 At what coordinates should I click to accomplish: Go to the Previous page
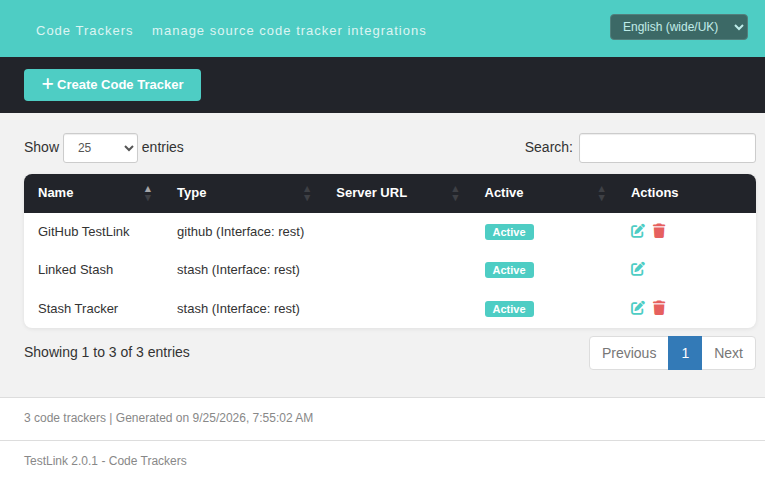[629, 353]
